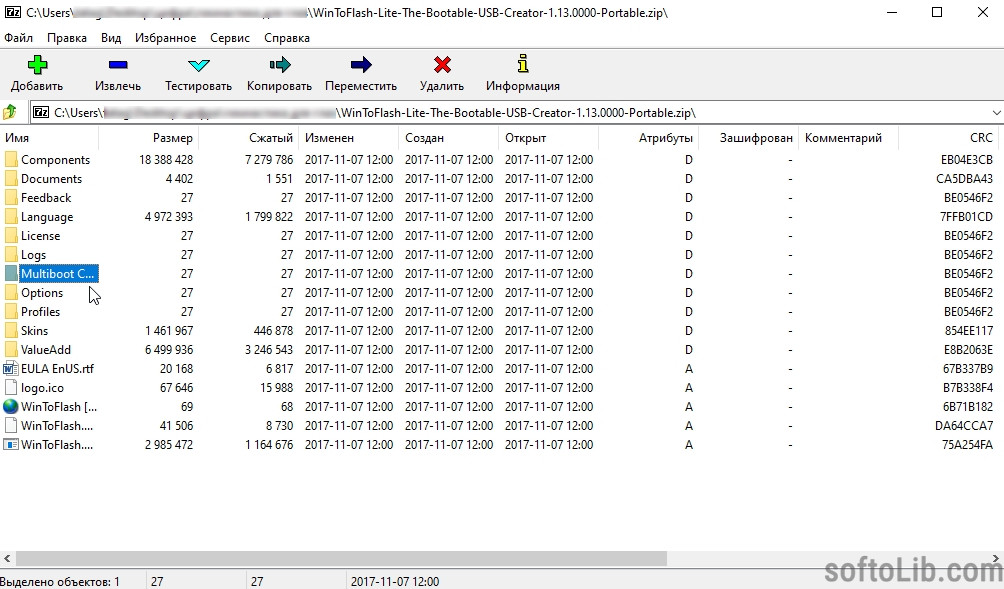This screenshot has height=589, width=1004.
Task: Click the WinToFlash globe shortcut icon
Action: coord(11,407)
